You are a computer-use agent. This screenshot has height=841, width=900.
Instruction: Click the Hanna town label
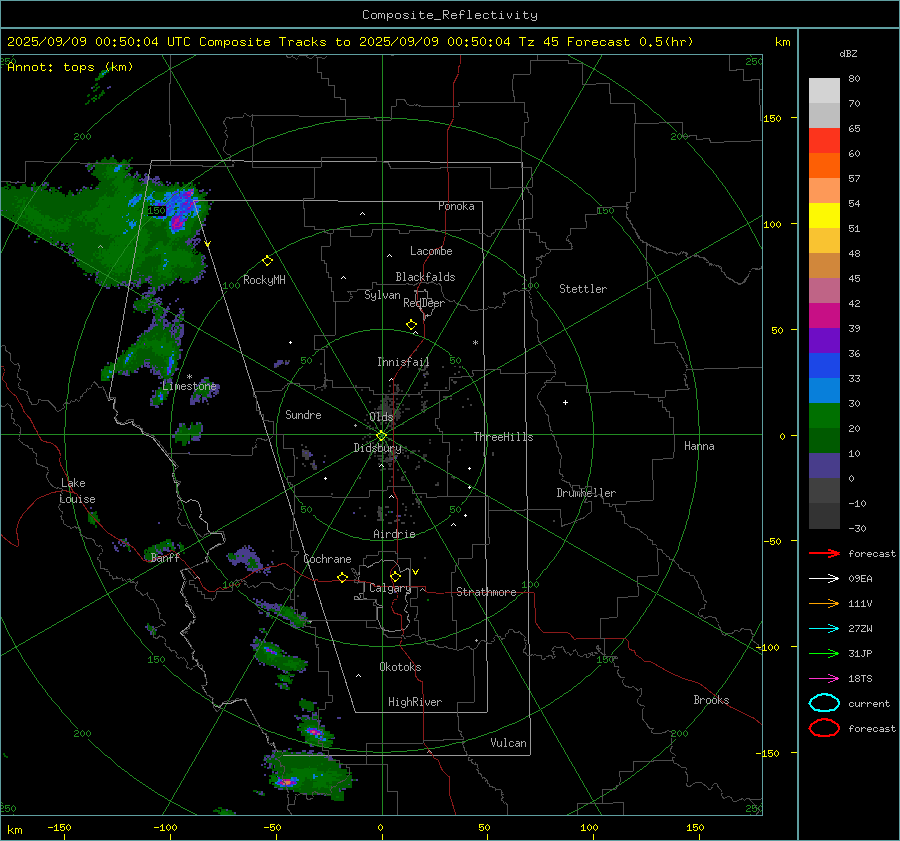click(x=699, y=446)
